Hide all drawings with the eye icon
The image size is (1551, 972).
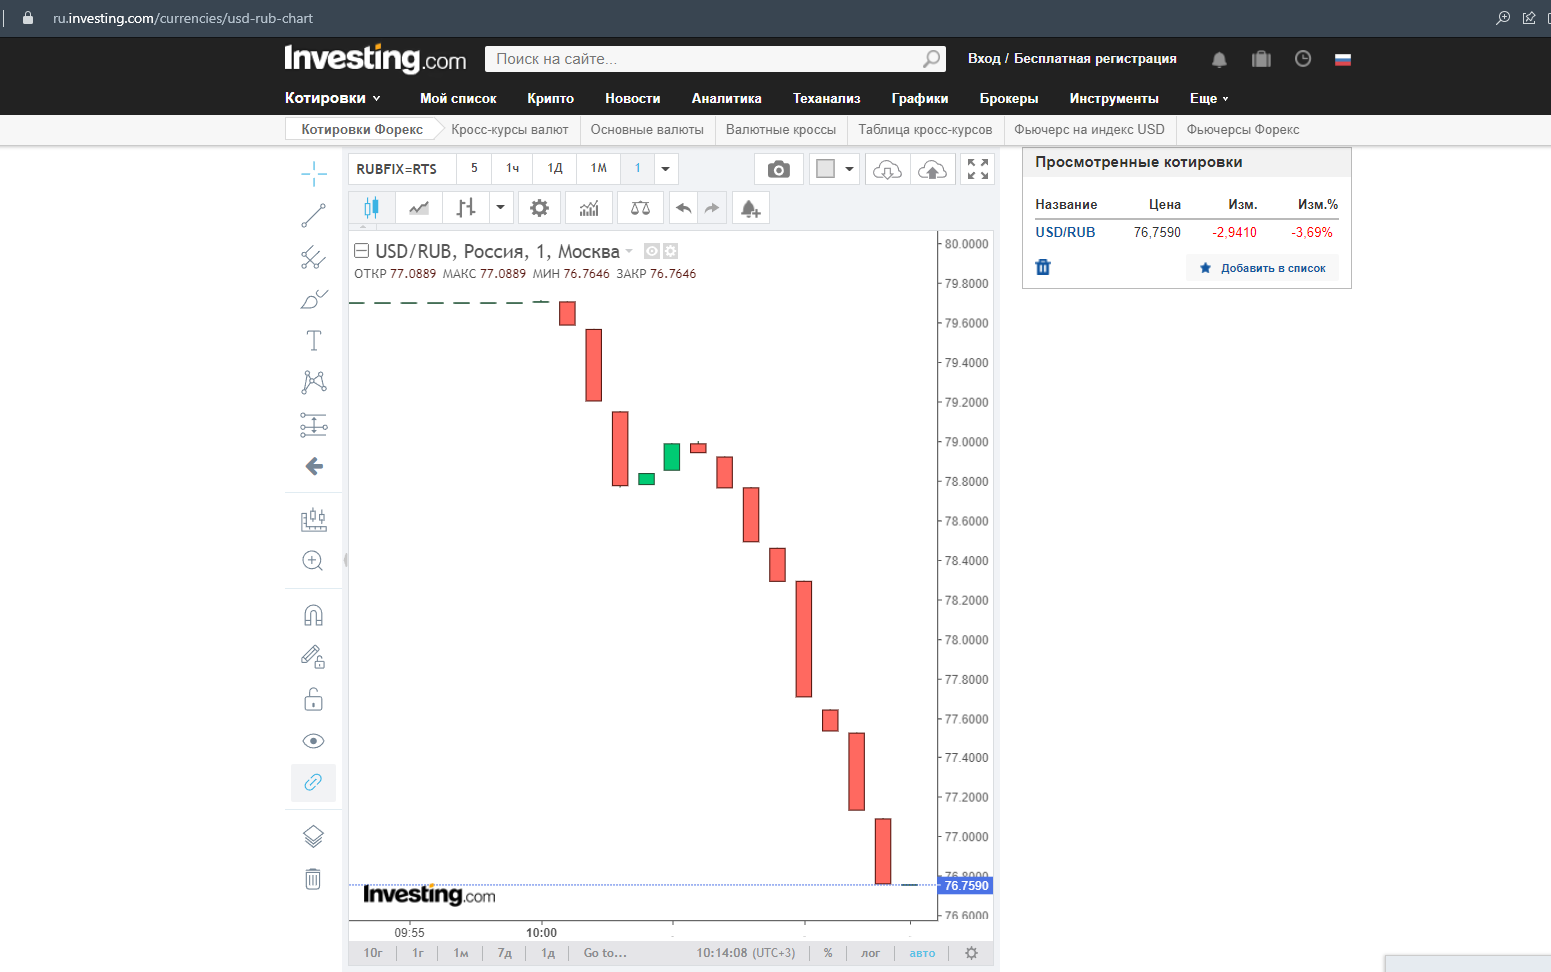pyautogui.click(x=313, y=741)
